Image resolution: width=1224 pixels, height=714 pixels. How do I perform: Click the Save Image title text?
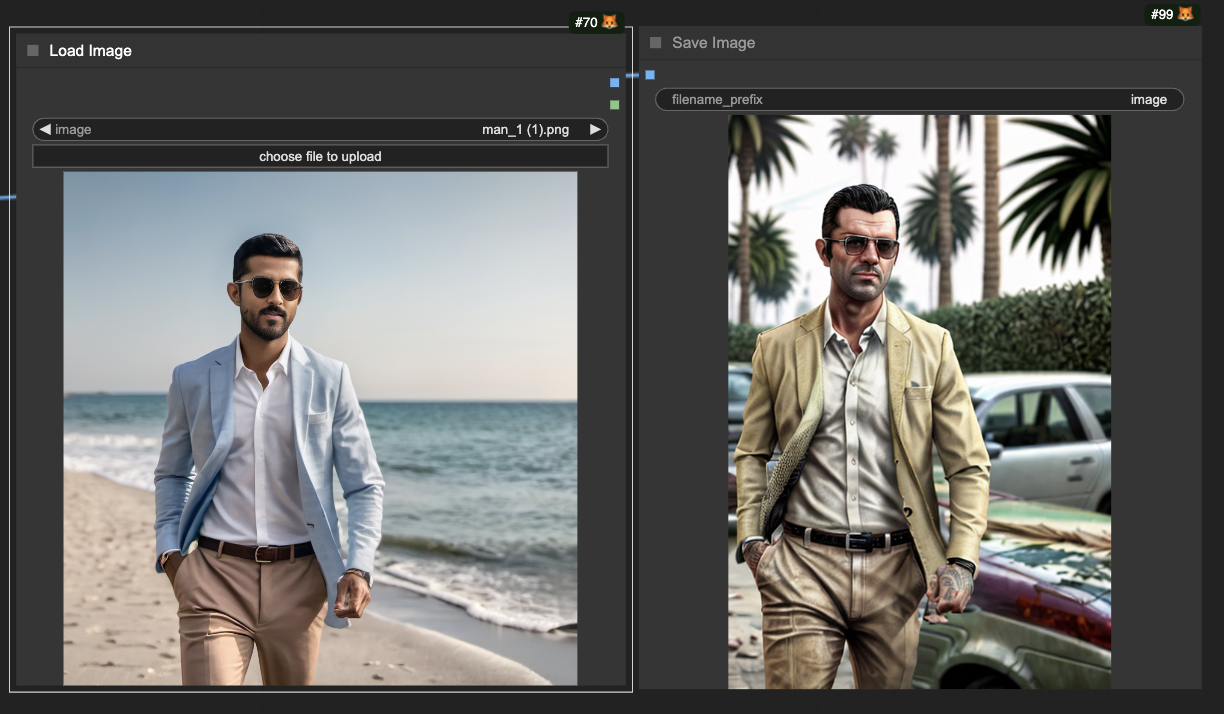[x=713, y=43]
